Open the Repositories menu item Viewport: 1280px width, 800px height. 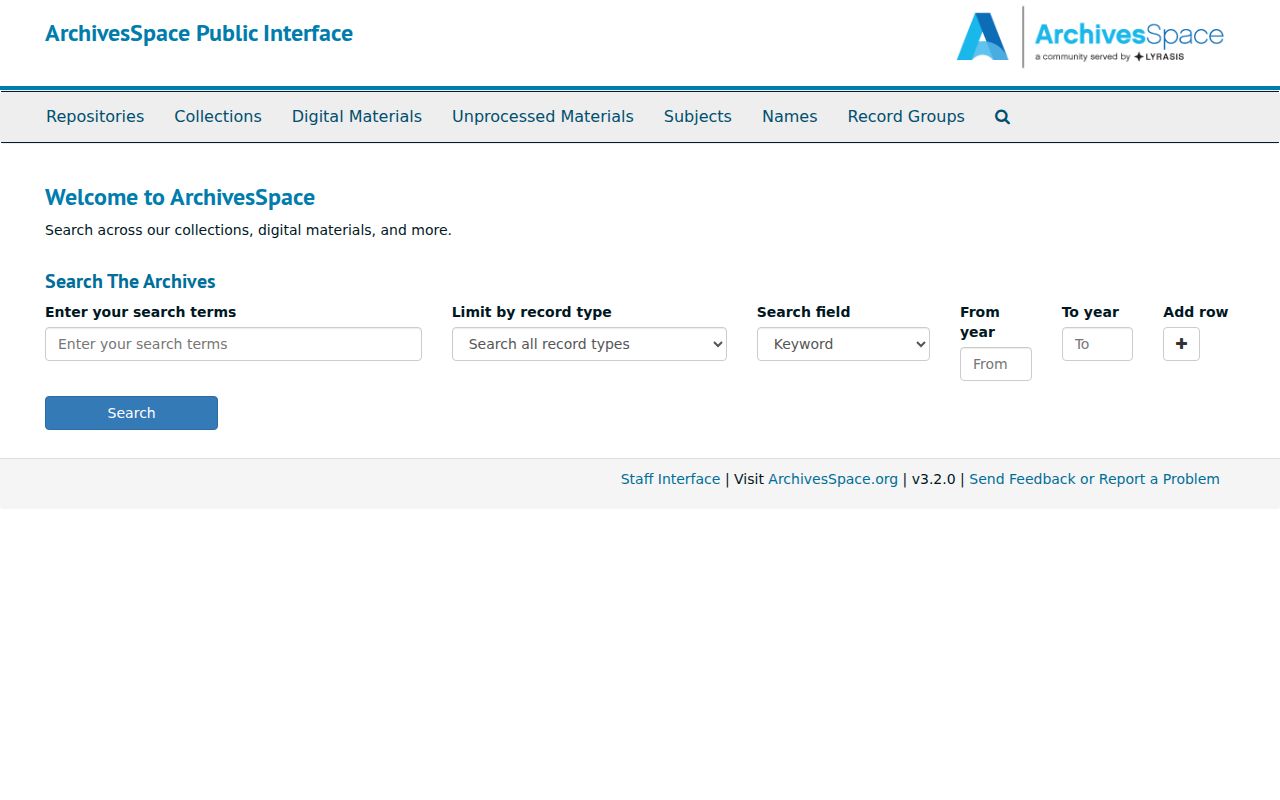point(95,117)
